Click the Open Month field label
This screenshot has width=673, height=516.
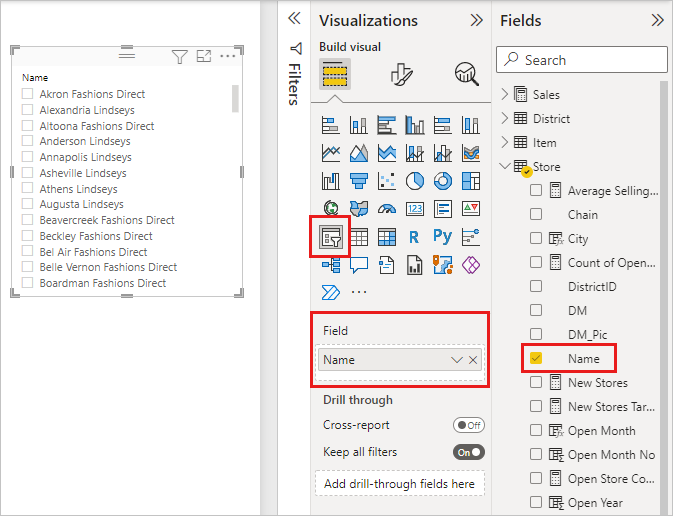pos(601,431)
